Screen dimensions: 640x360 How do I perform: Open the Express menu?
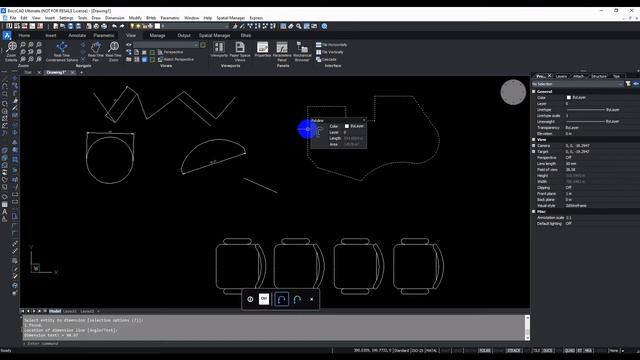tap(256, 18)
